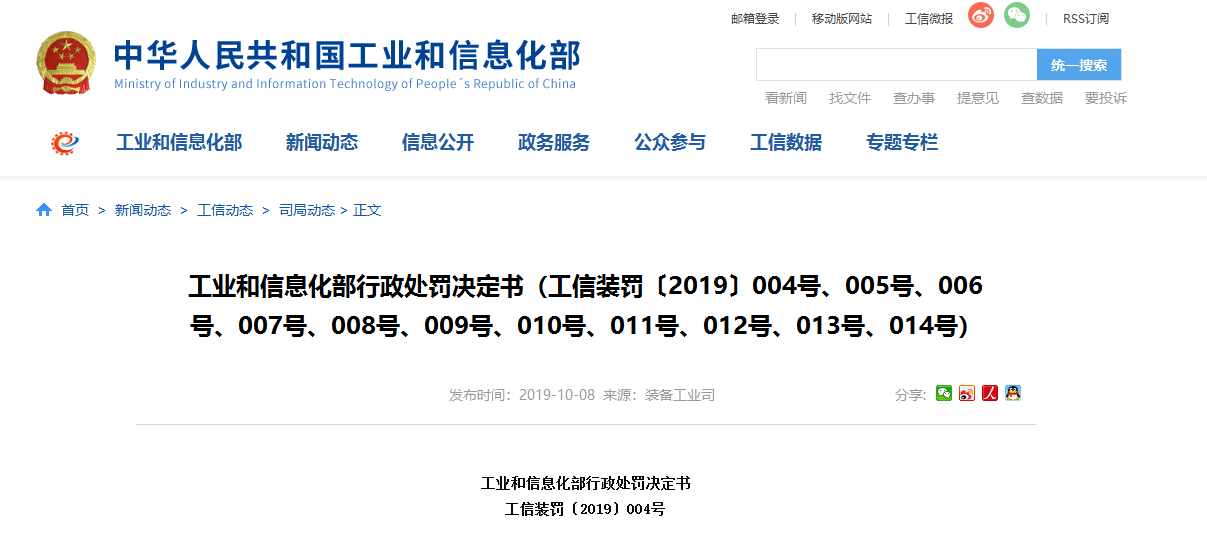The width and height of the screenshot is (1207, 540).
Task: Click source 装备工业司 text
Action: 680,395
